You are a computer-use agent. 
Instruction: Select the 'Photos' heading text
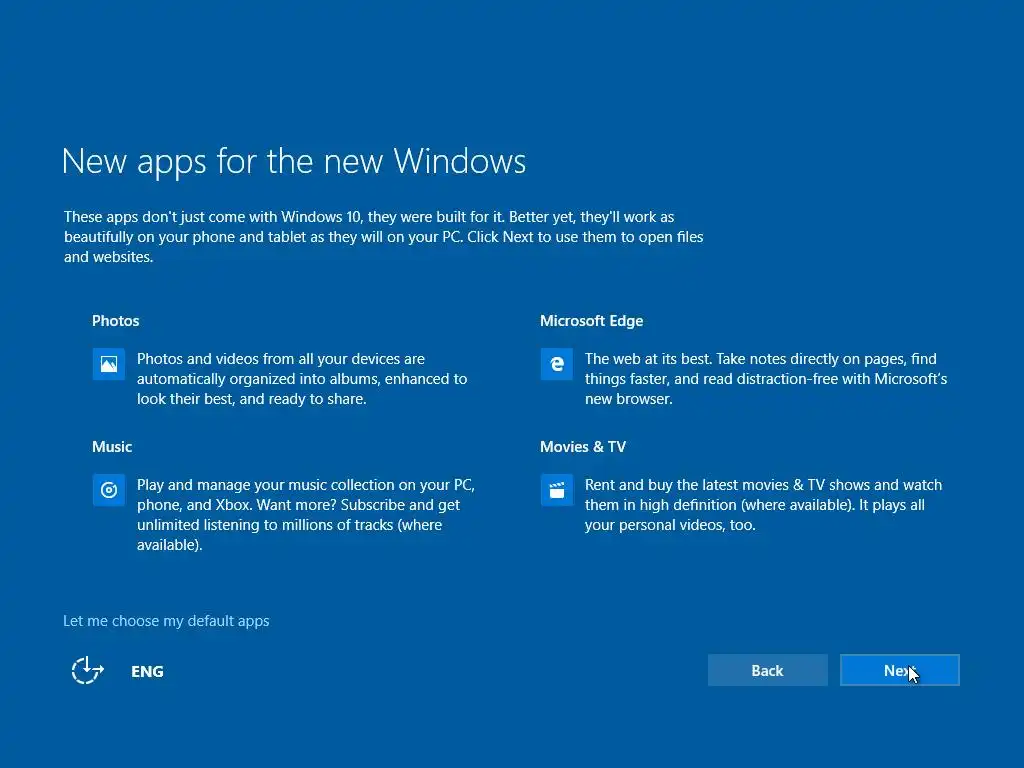coord(116,321)
